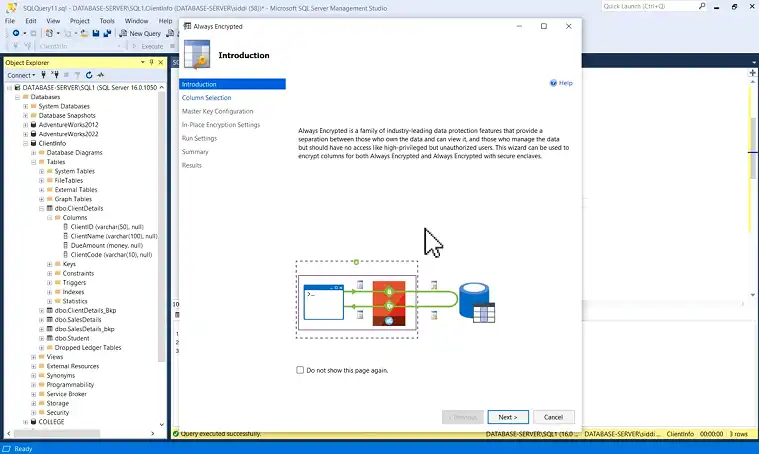Open the Activity Monitor icon in Object Explorer

point(101,75)
